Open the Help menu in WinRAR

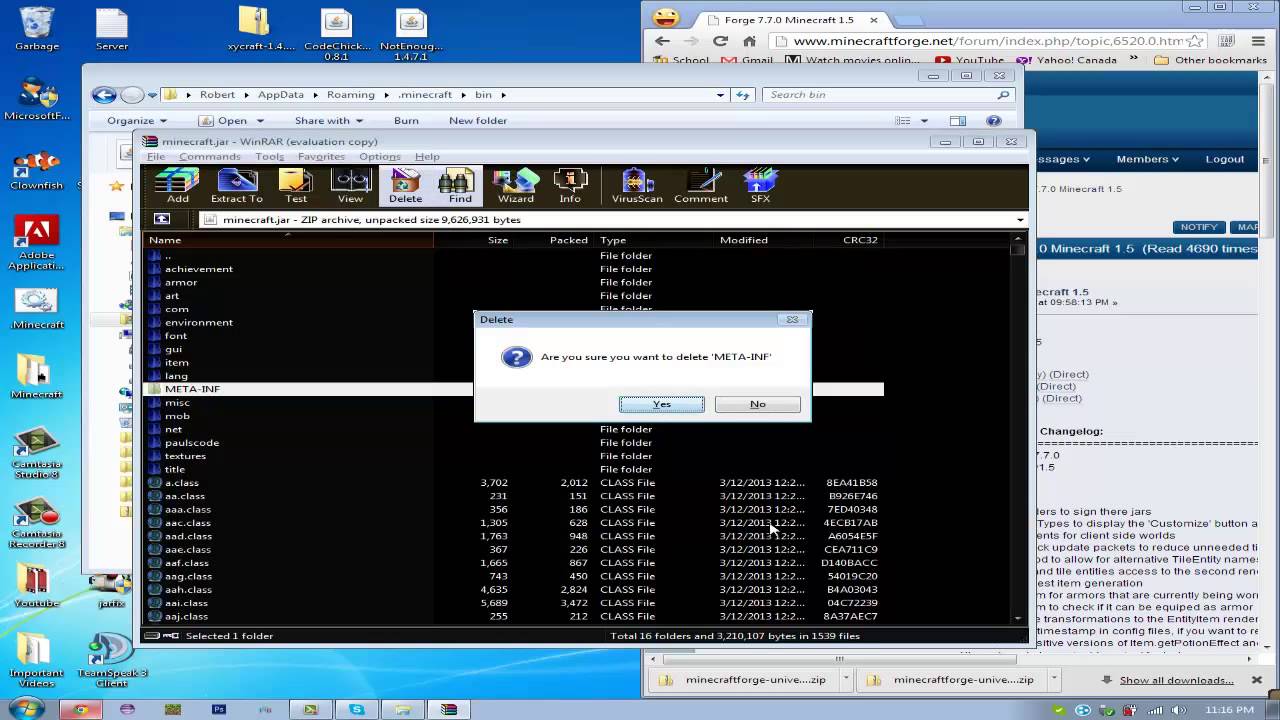pyautogui.click(x=427, y=157)
